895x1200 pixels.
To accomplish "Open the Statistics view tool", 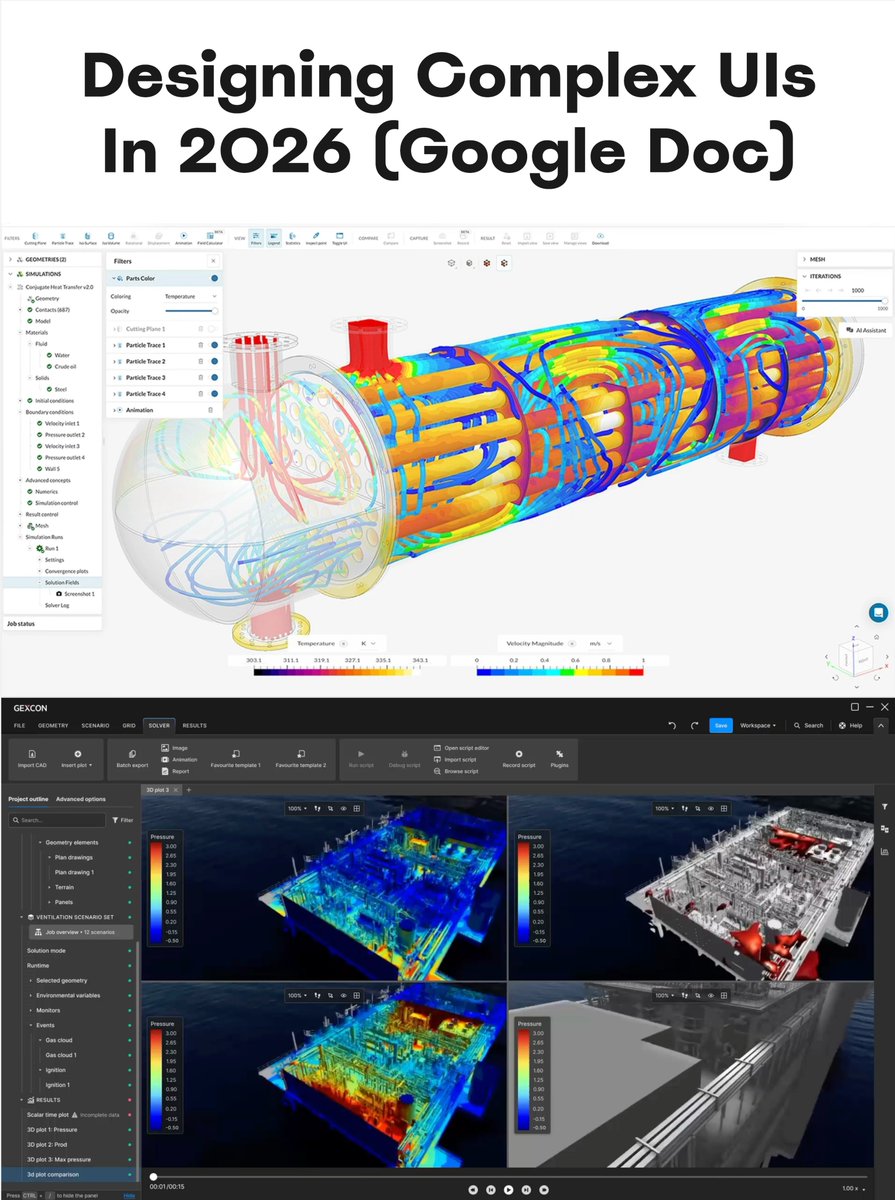I will point(293,239).
